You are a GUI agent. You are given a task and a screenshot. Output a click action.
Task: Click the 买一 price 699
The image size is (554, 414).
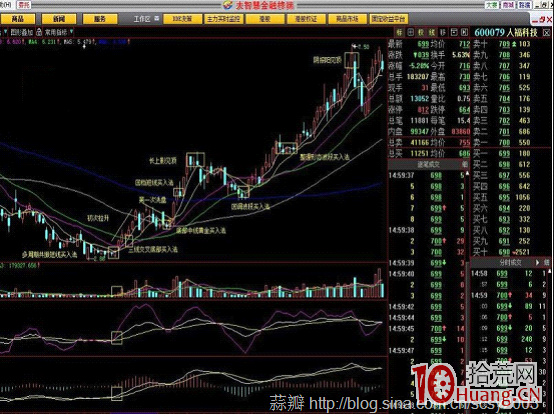pos(504,154)
